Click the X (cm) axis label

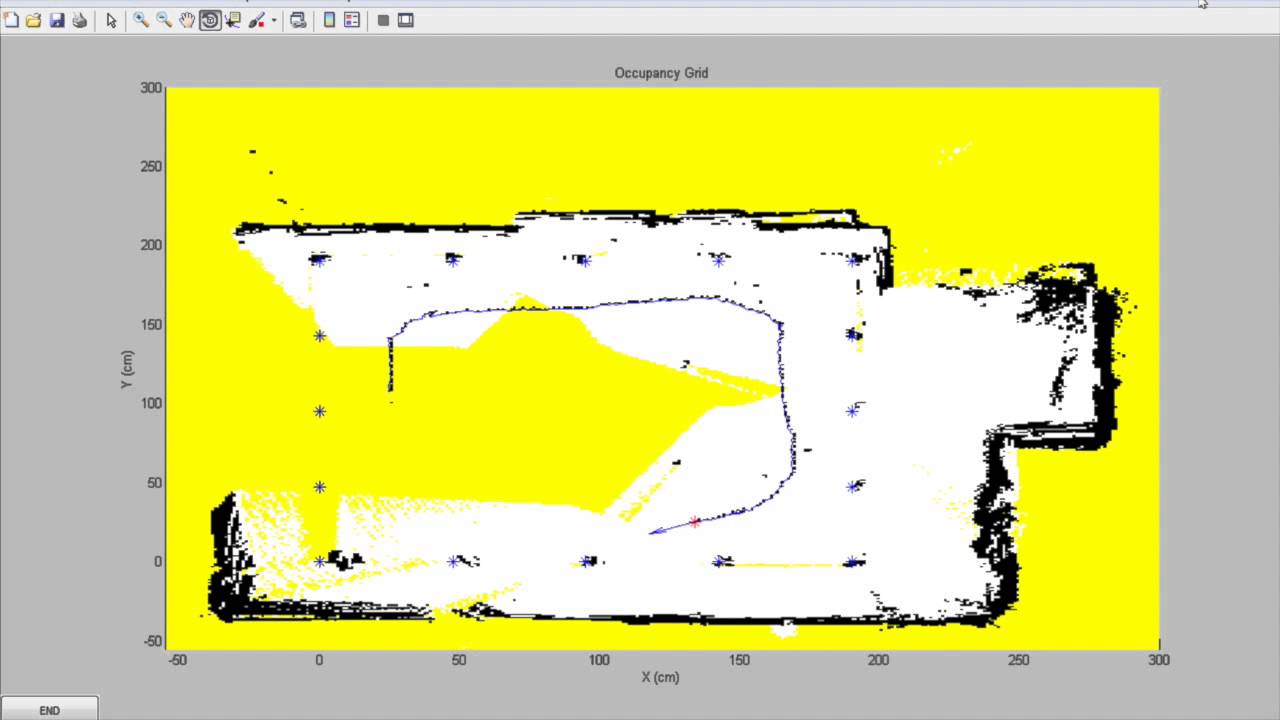660,677
